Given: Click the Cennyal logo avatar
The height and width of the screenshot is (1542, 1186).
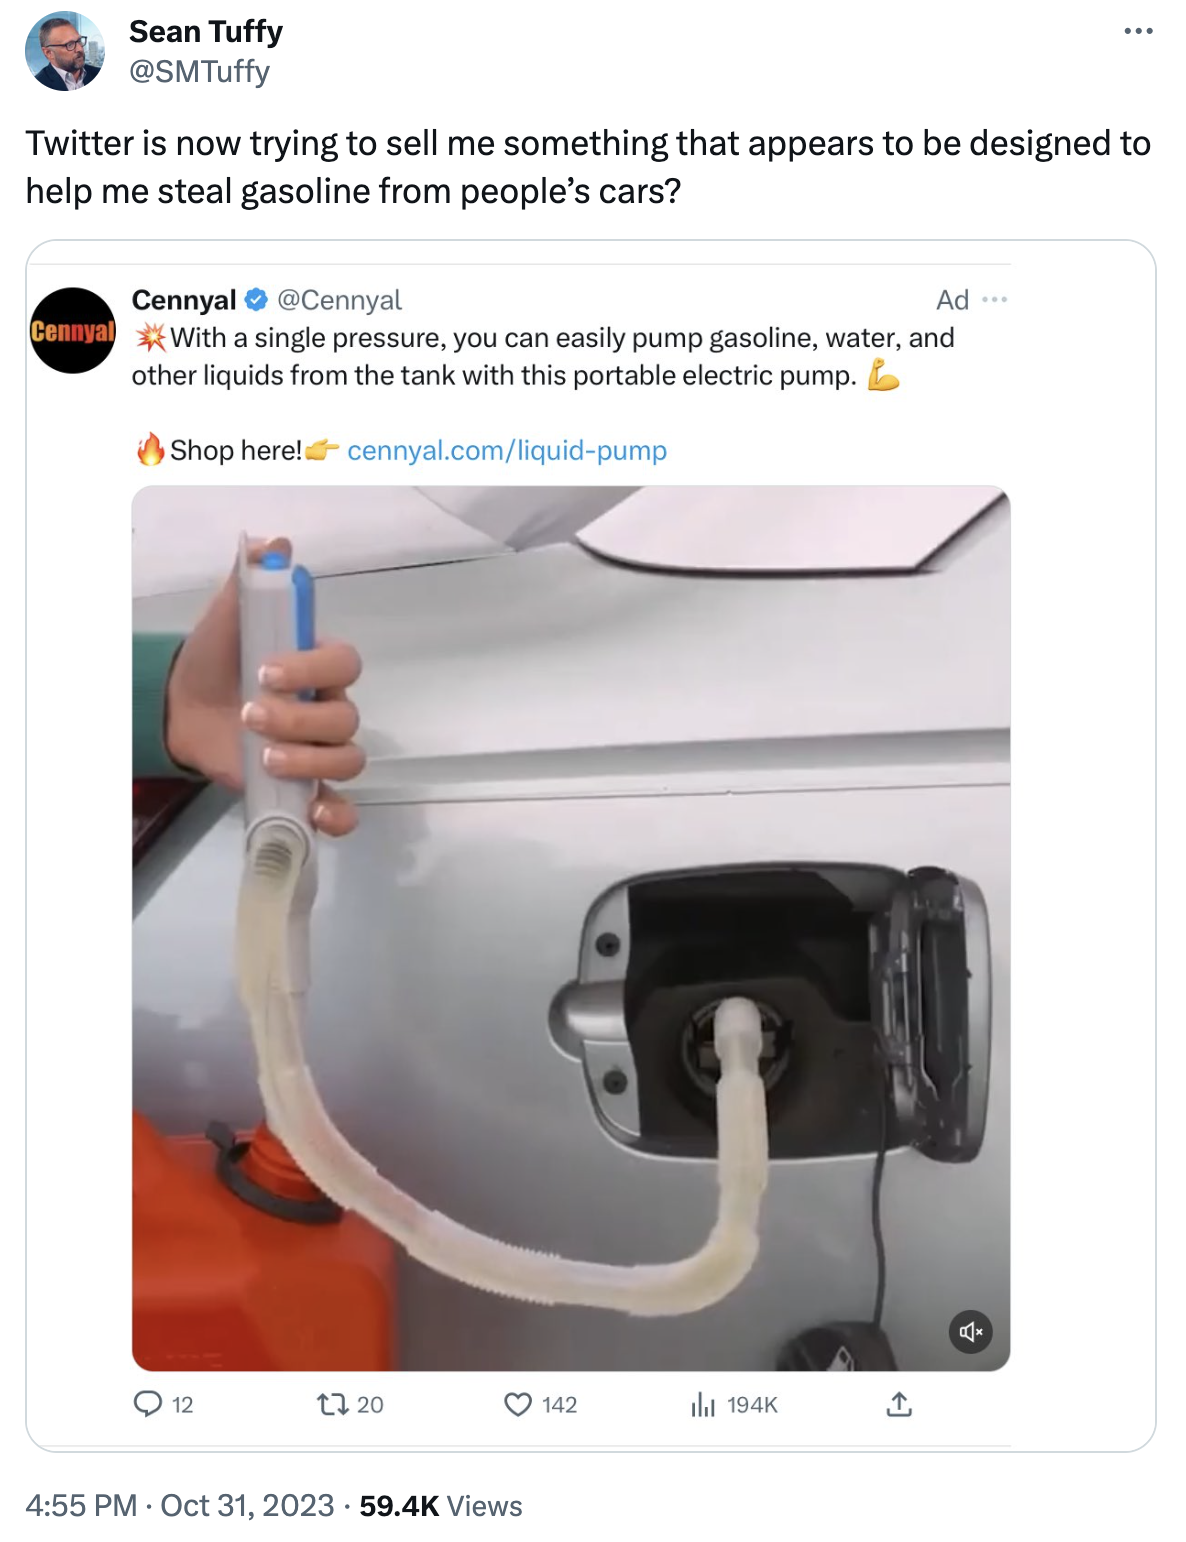Looking at the screenshot, I should pos(73,331).
